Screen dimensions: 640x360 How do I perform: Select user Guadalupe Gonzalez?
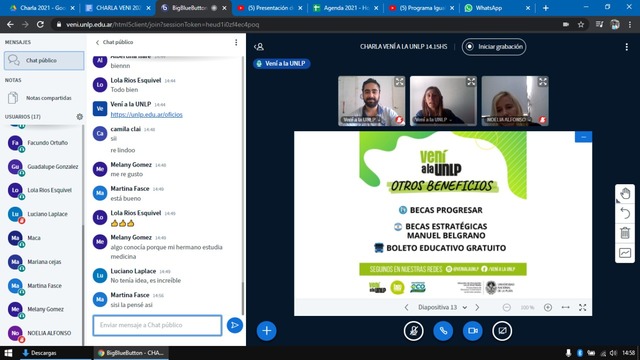(x=43, y=167)
